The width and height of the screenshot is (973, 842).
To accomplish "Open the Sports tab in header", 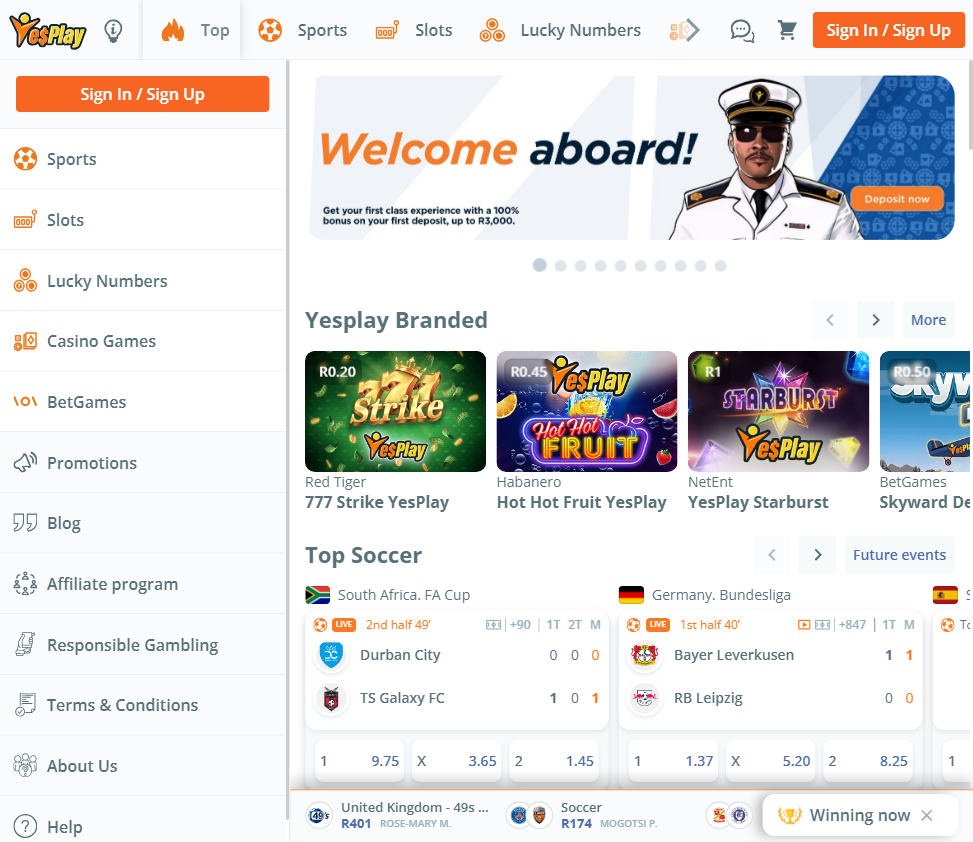I will [x=302, y=30].
